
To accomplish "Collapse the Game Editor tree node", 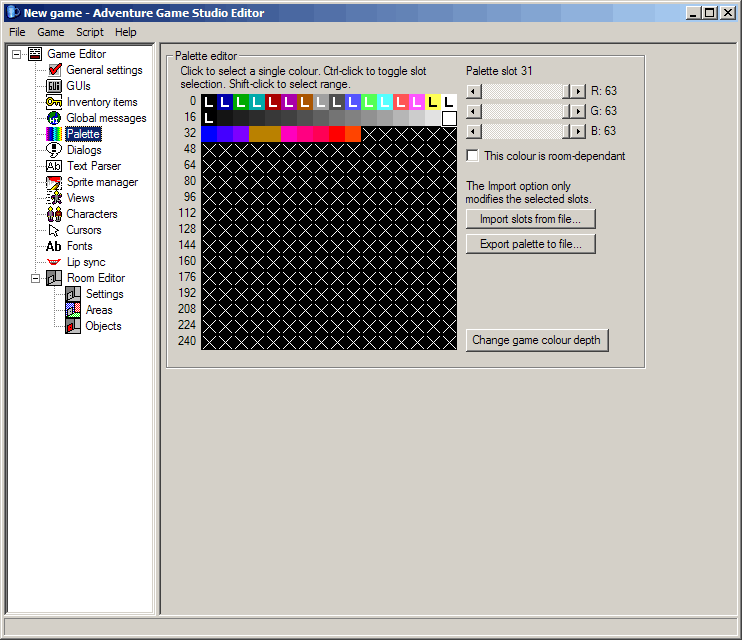I will 17,54.
